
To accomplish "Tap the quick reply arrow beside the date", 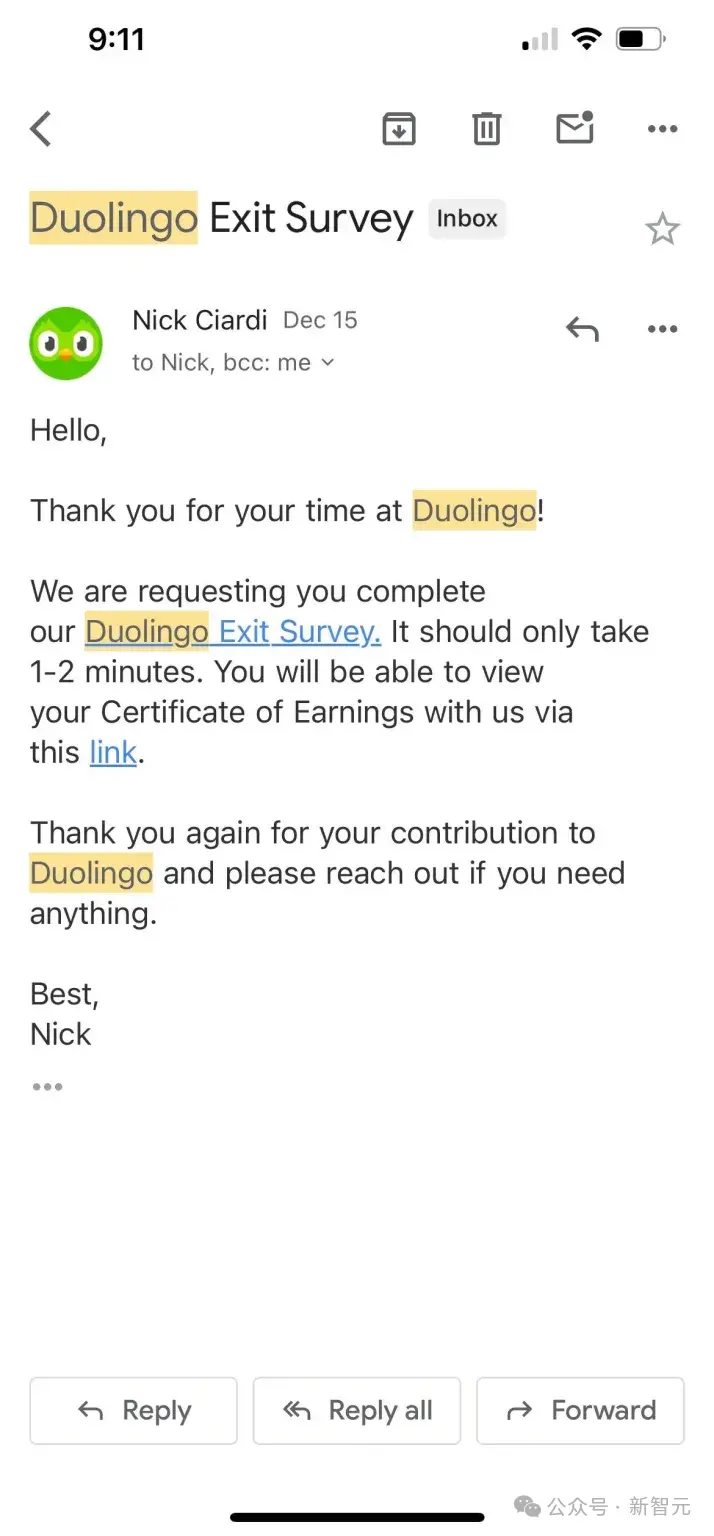I will pos(582,329).
